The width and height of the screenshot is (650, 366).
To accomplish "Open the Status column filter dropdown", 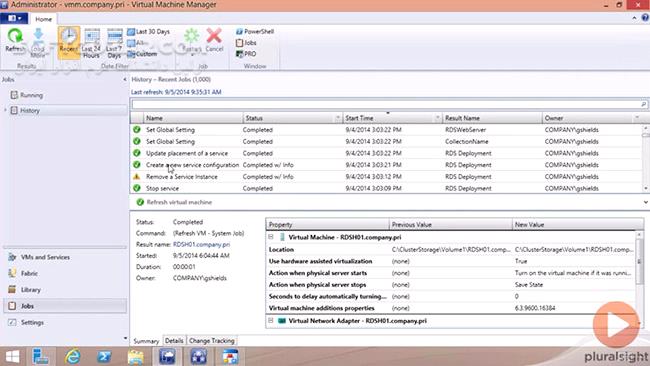I will tap(337, 118).
